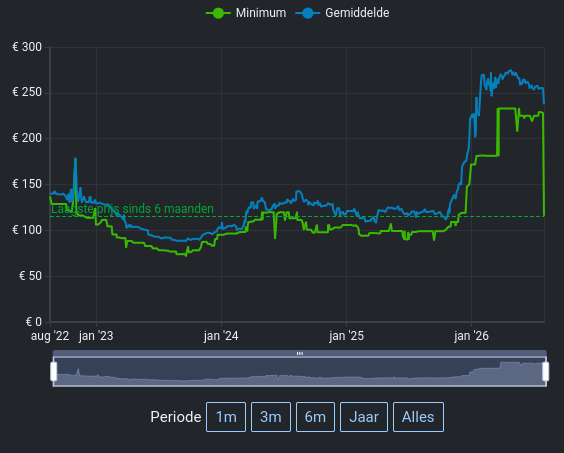Image resolution: width=564 pixels, height=453 pixels.
Task: Set the period to 1m
Action: [226, 417]
